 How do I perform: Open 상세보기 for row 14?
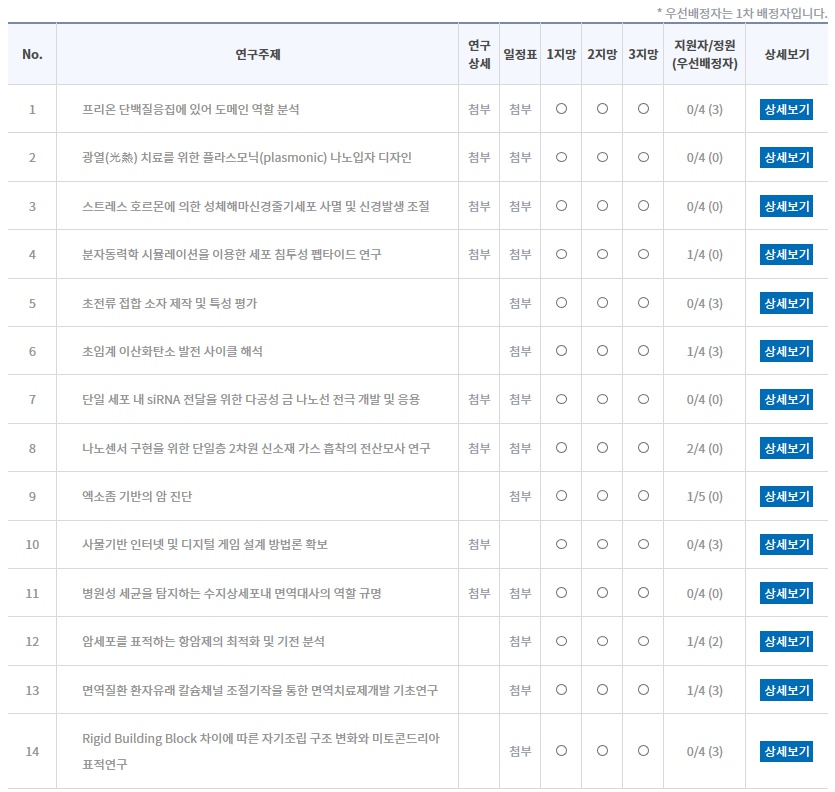[x=787, y=751]
